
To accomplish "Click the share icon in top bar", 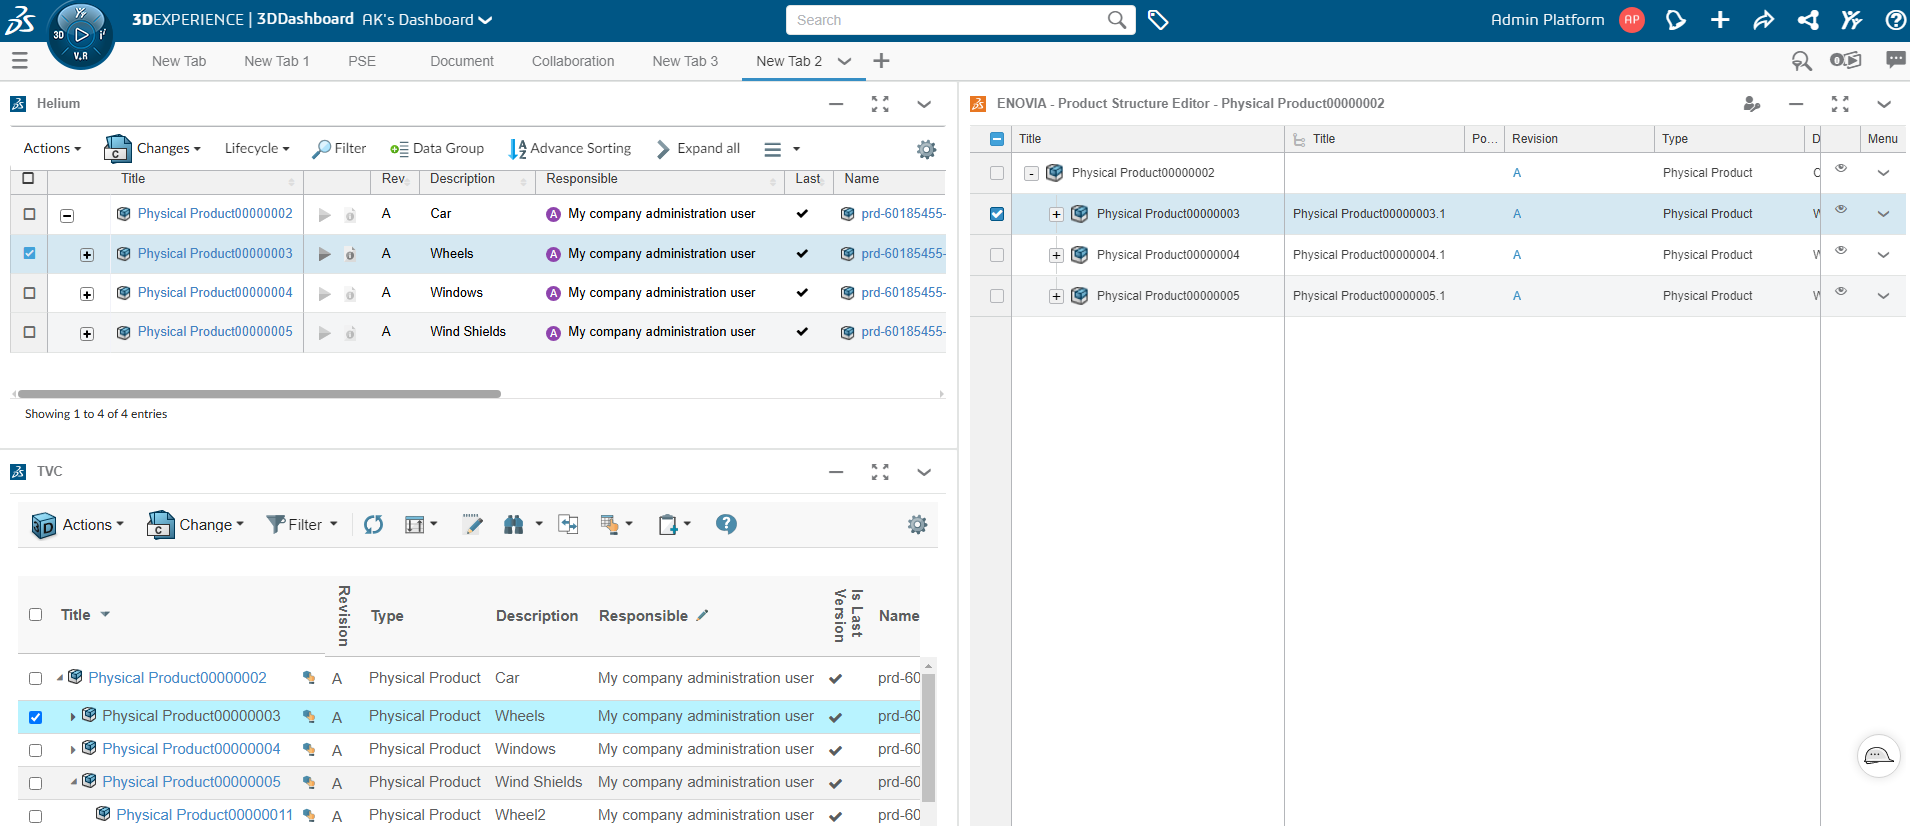I will click(x=1807, y=20).
